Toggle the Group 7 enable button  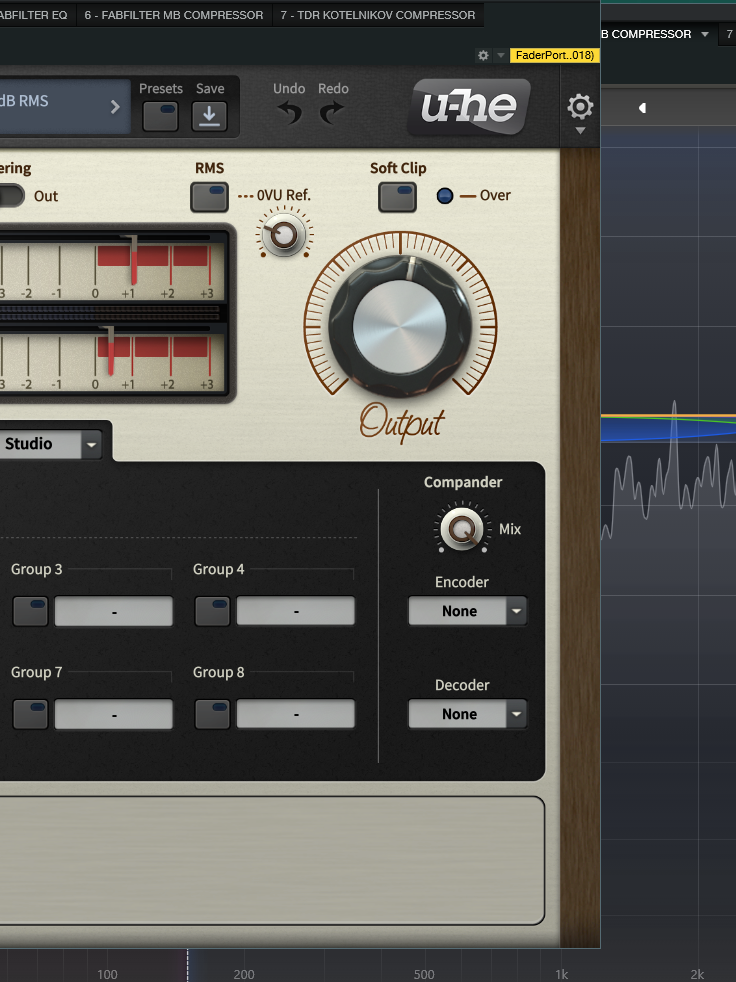coord(31,715)
